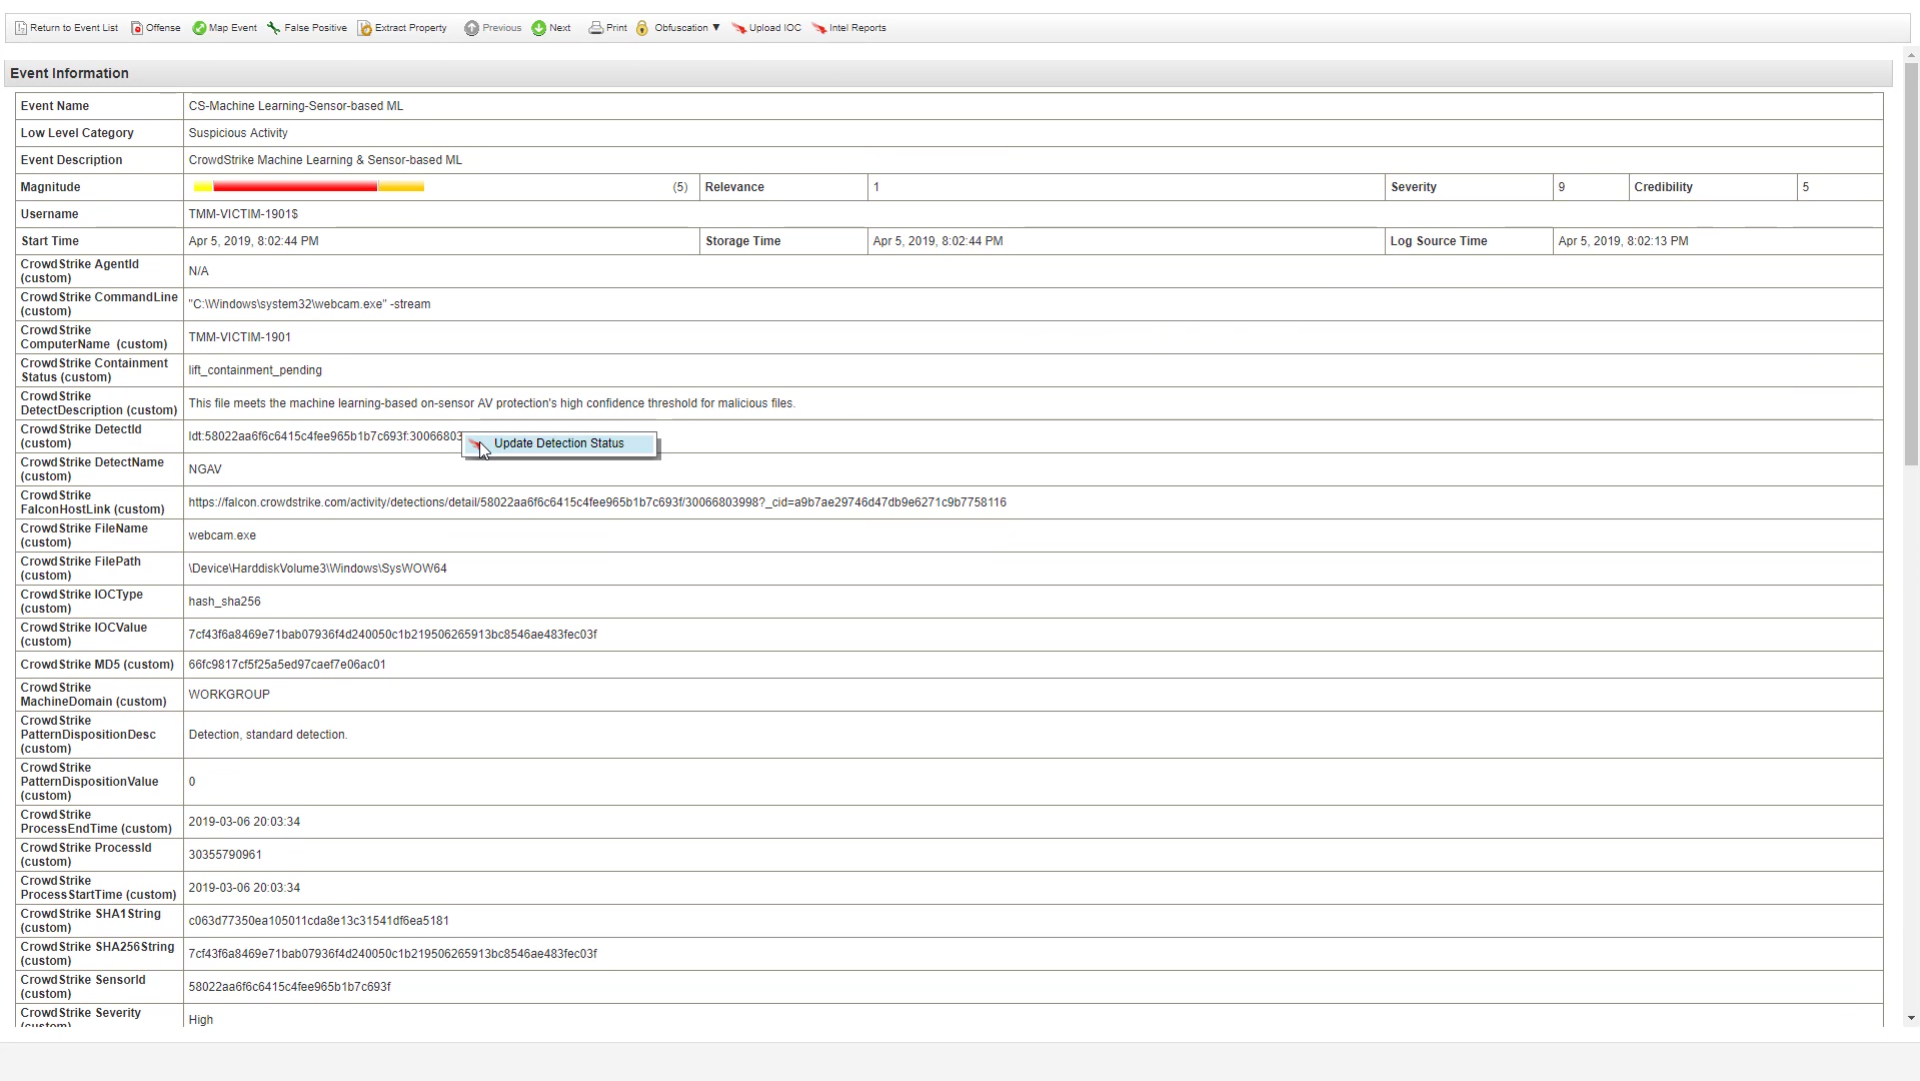1920x1081 pixels.
Task: Select Log Source Time 8:02:13 PM value
Action: [1623, 241]
